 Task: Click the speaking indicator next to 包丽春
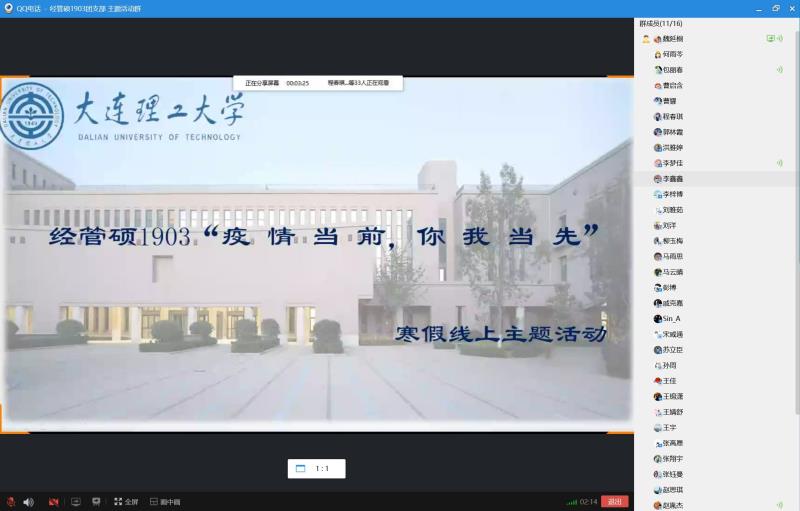point(779,70)
